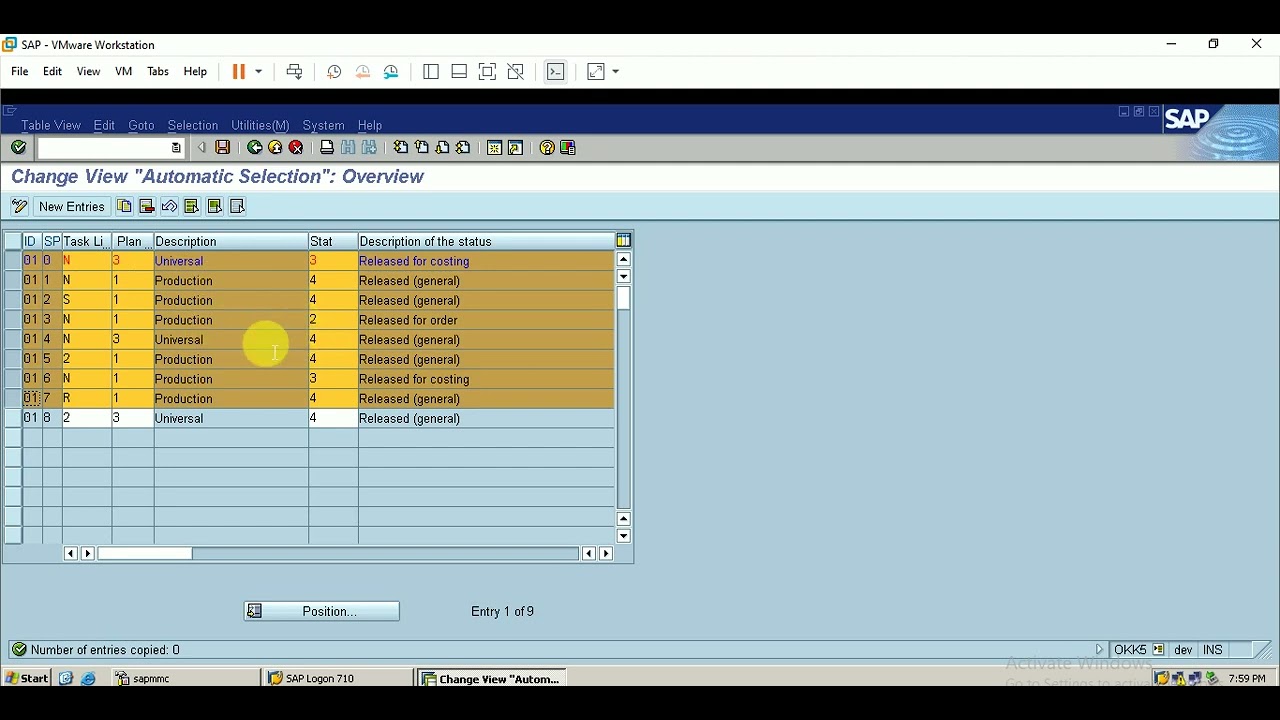Click the Deselect All icon
Viewport: 1280px width, 720px height.
pyautogui.click(x=237, y=207)
